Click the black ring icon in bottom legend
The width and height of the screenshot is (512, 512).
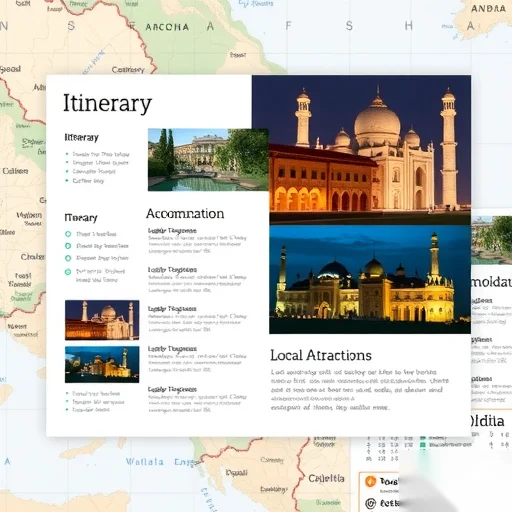[x=370, y=503]
